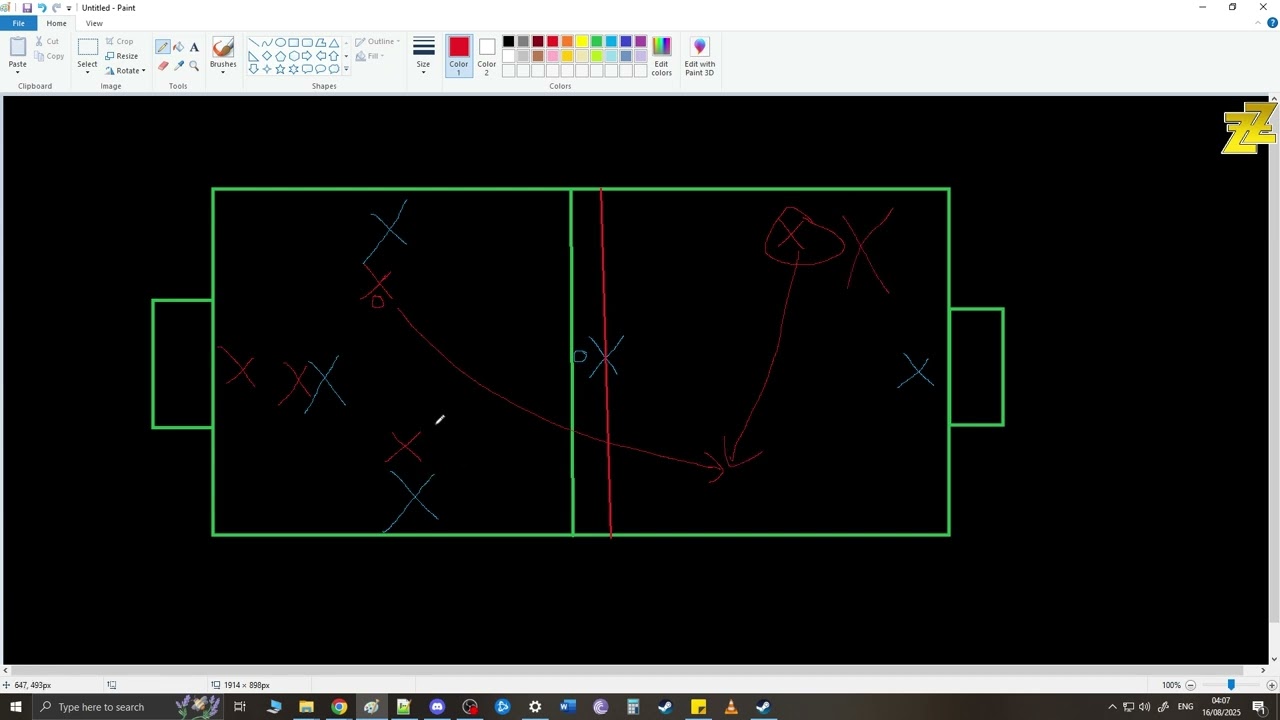Open Edit colors dialog

tap(661, 57)
